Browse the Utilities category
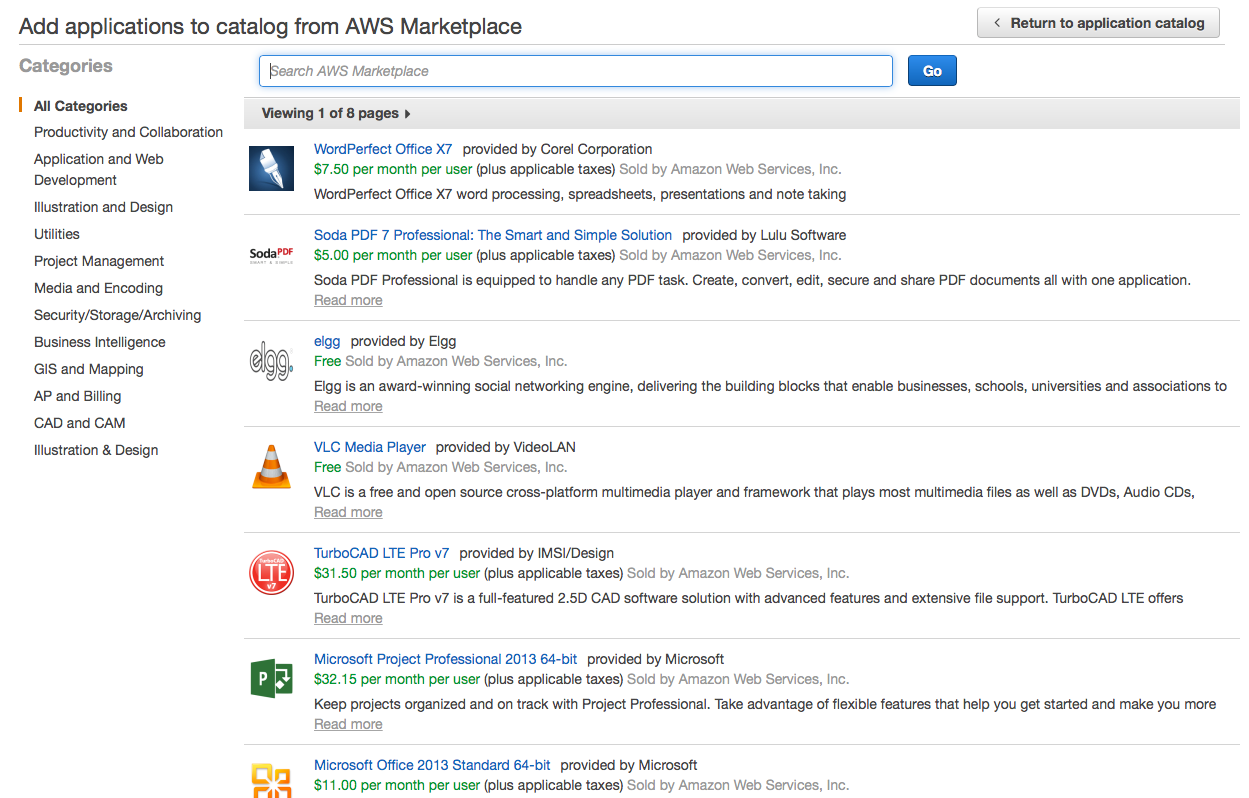The height and width of the screenshot is (798, 1249). point(56,233)
